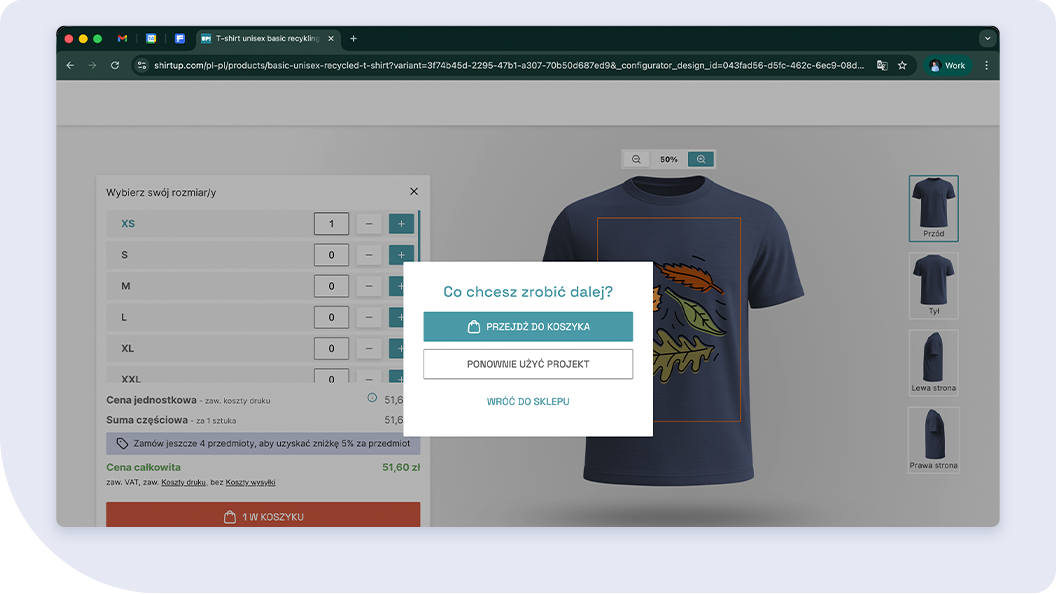Zoom in the shirt preview

701,160
